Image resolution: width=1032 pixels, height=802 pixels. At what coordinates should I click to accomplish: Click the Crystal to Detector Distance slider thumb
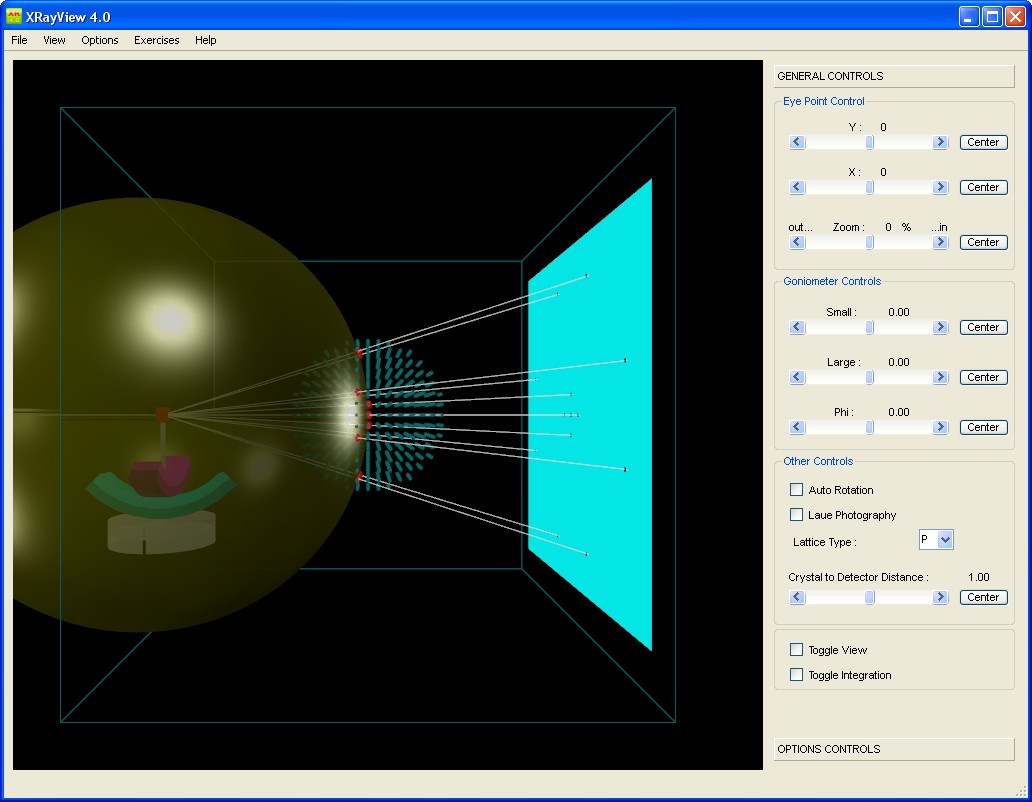(x=869, y=597)
